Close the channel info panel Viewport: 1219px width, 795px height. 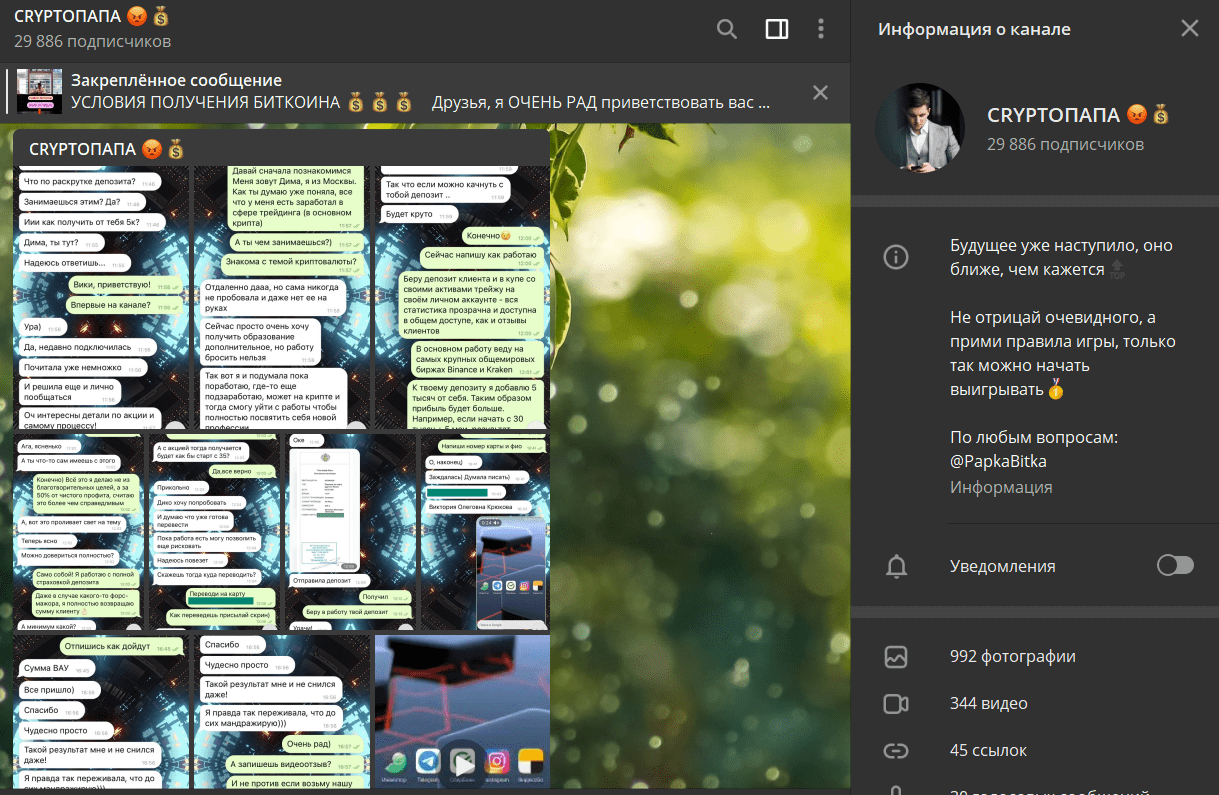1189,29
